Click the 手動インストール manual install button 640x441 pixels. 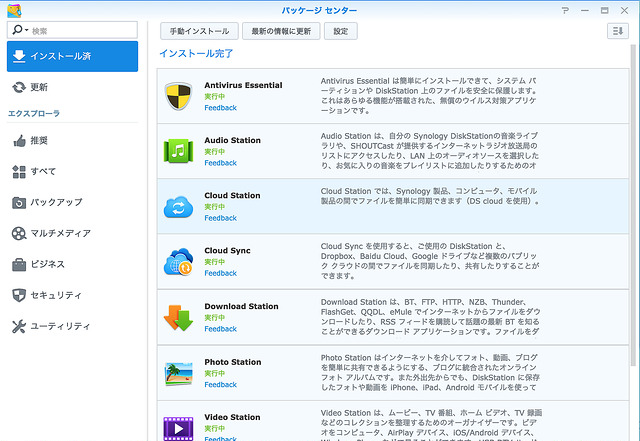(x=199, y=31)
